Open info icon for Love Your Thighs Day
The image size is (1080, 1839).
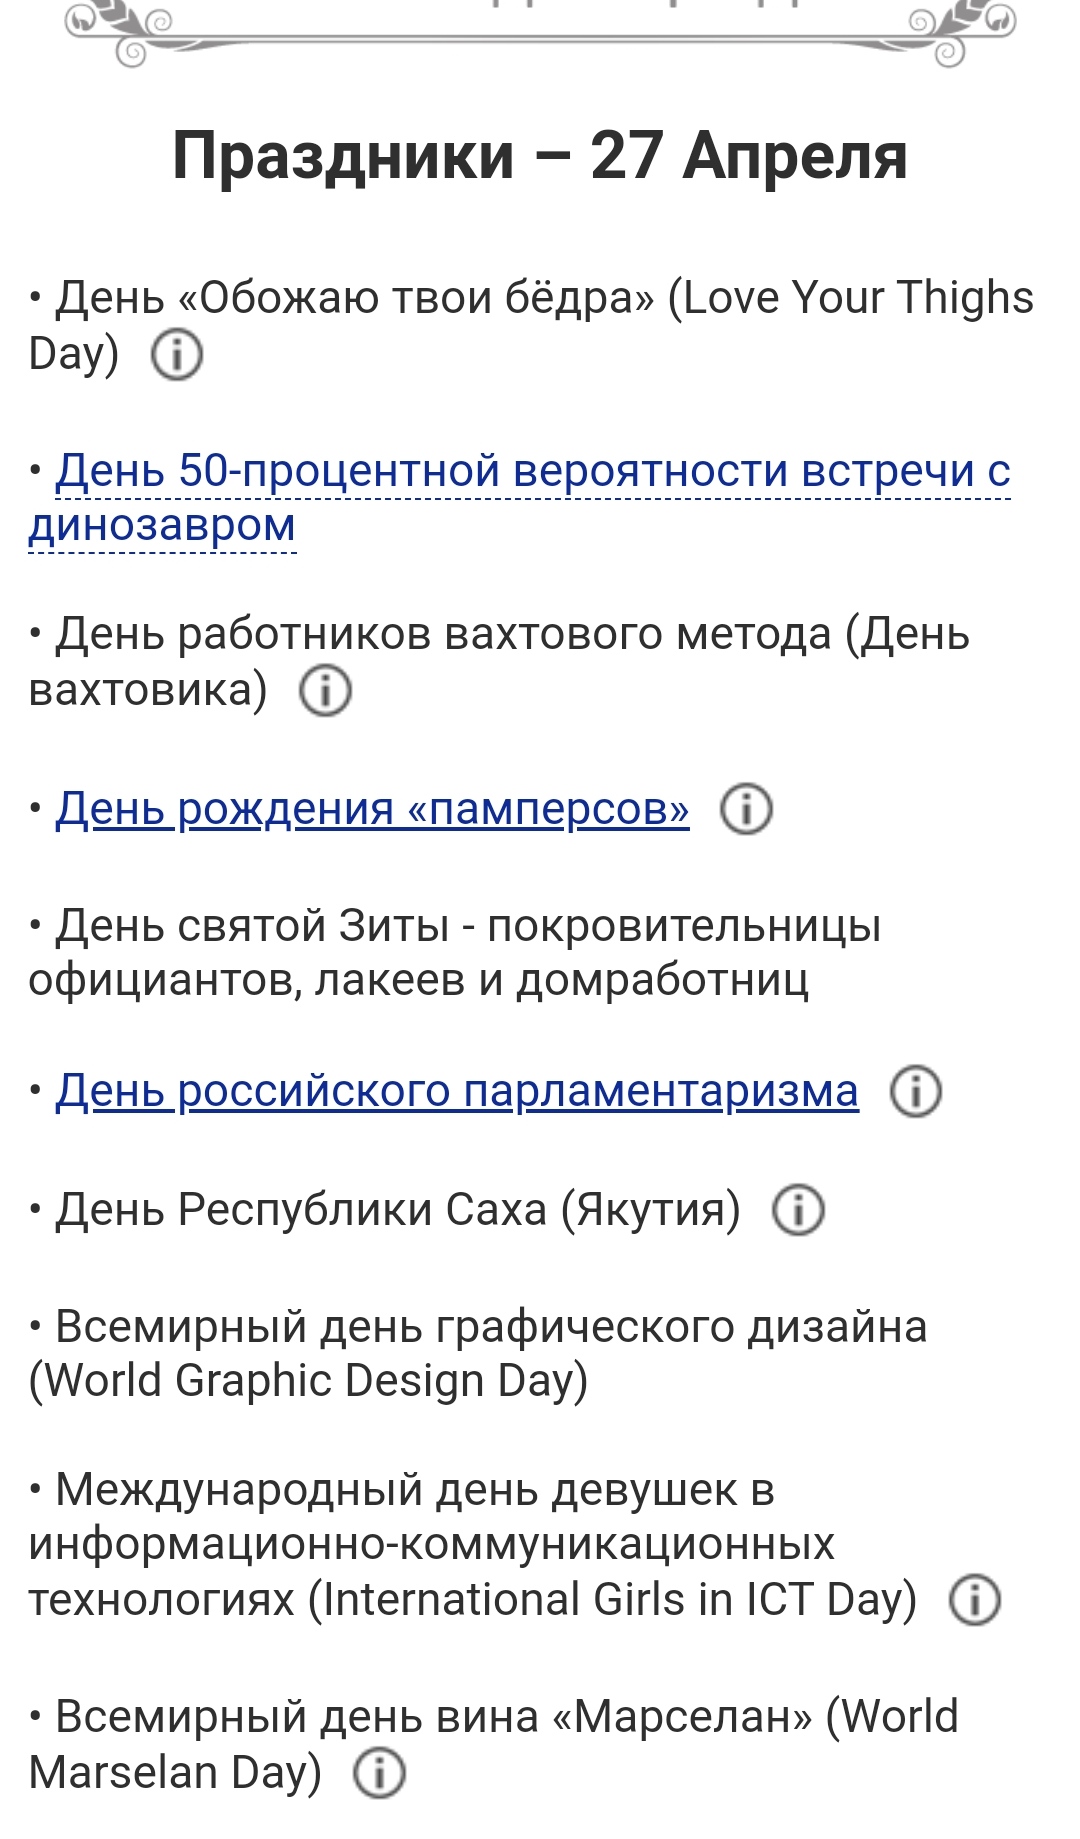[x=177, y=355]
